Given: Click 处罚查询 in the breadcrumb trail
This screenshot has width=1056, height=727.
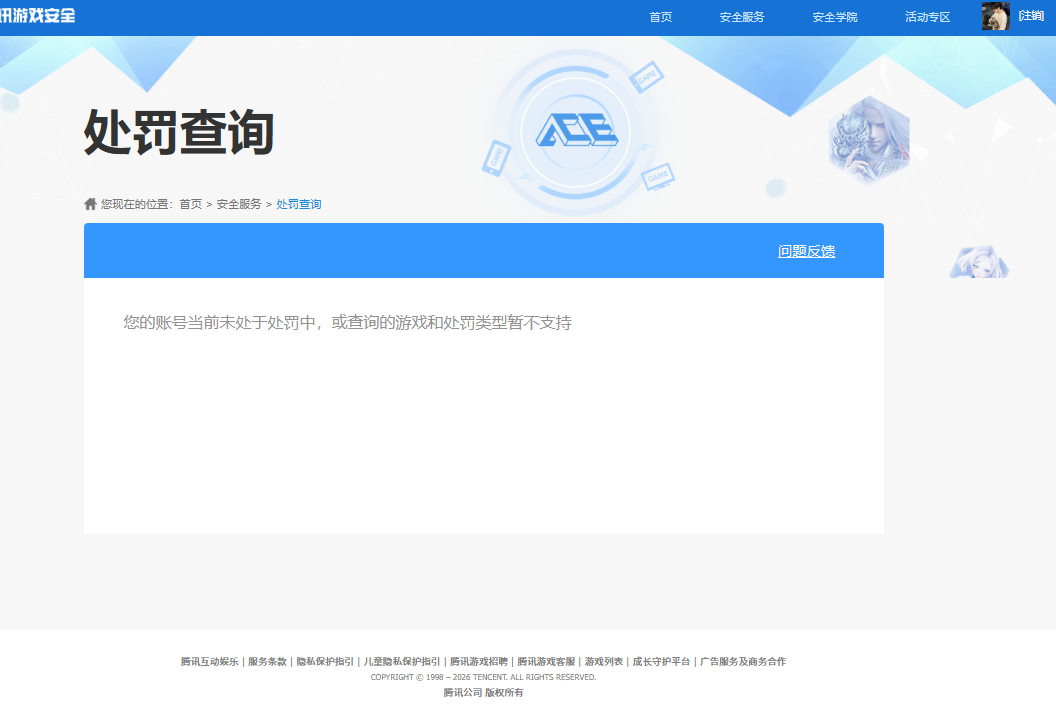Looking at the screenshot, I should pyautogui.click(x=298, y=203).
